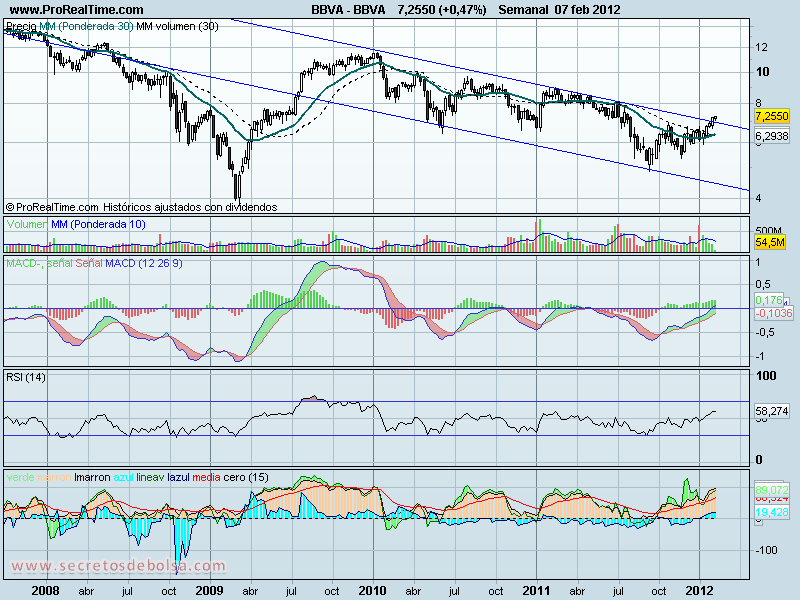
Task: Click the MM volumen (30) legend entry
Action: click(177, 26)
